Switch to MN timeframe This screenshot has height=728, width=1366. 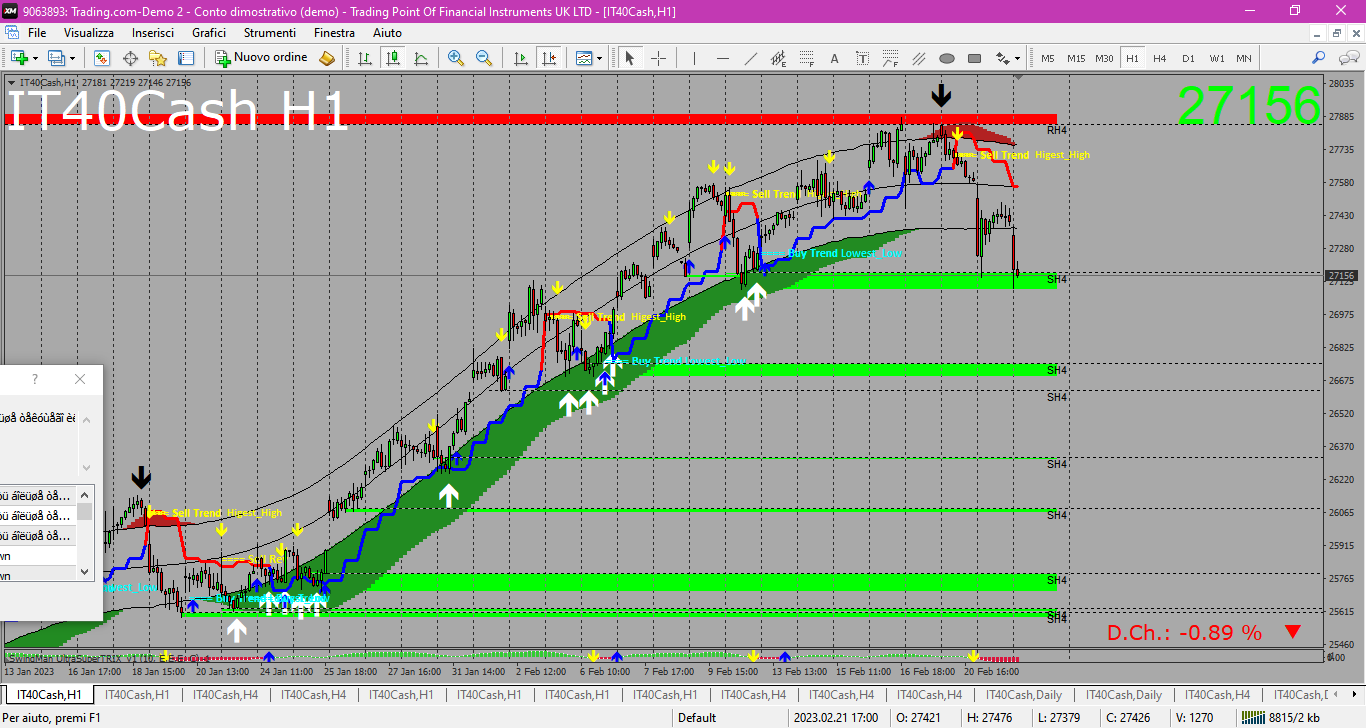coord(1244,58)
